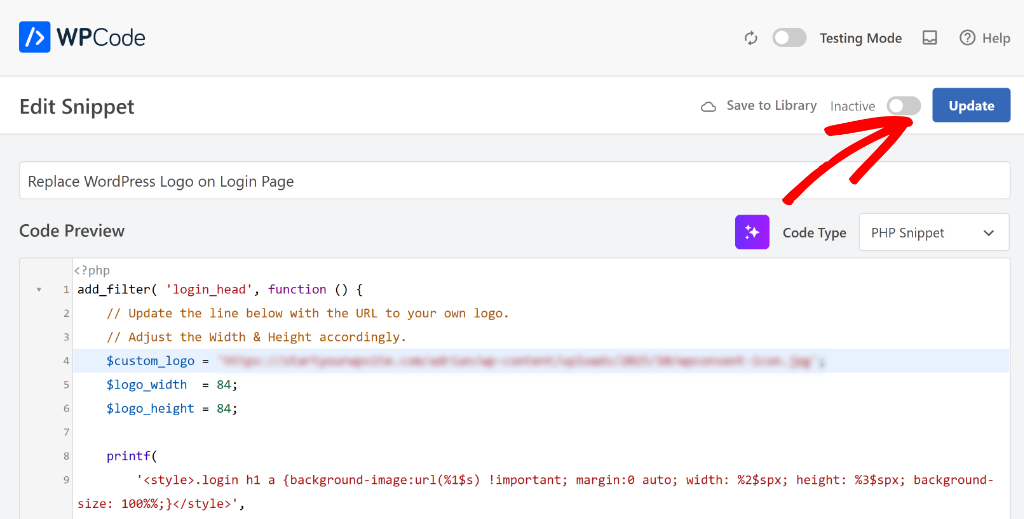Click the refresh sync arrows icon
This screenshot has height=519, width=1024.
[751, 38]
